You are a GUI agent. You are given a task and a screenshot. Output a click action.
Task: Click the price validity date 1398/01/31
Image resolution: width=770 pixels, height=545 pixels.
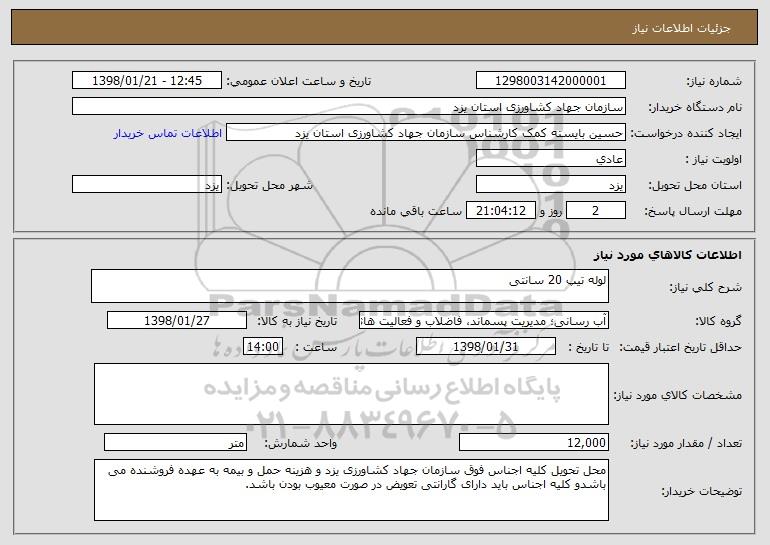[x=486, y=347]
